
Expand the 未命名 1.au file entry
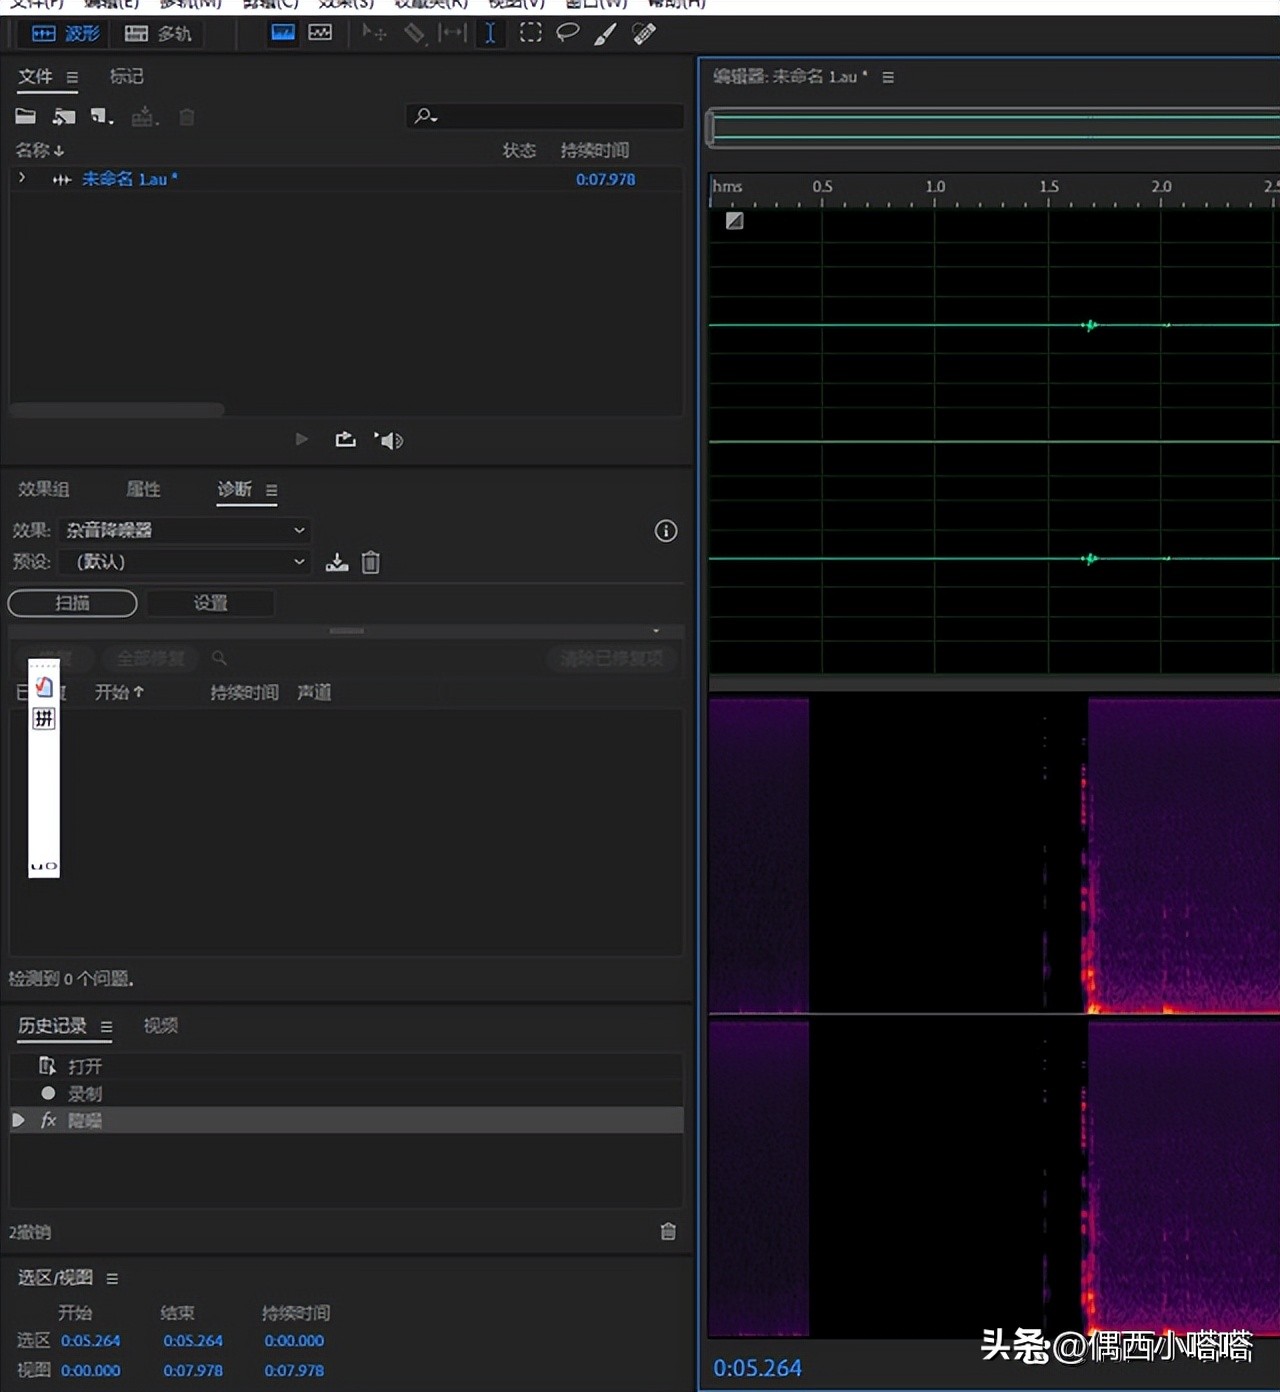[x=23, y=179]
